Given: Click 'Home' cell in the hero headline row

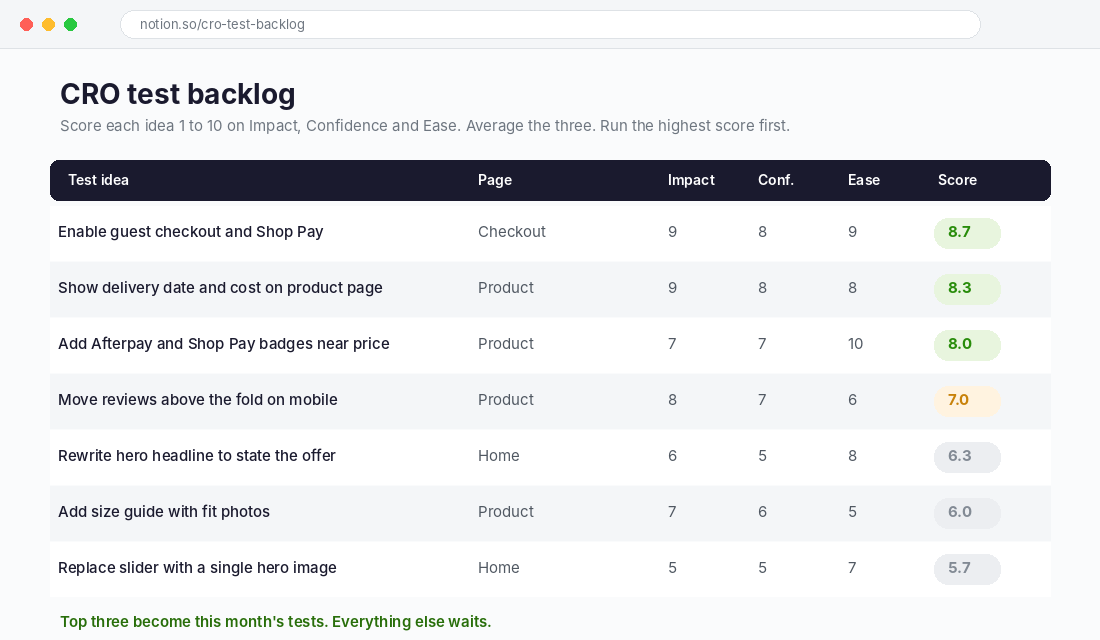Looking at the screenshot, I should (499, 456).
